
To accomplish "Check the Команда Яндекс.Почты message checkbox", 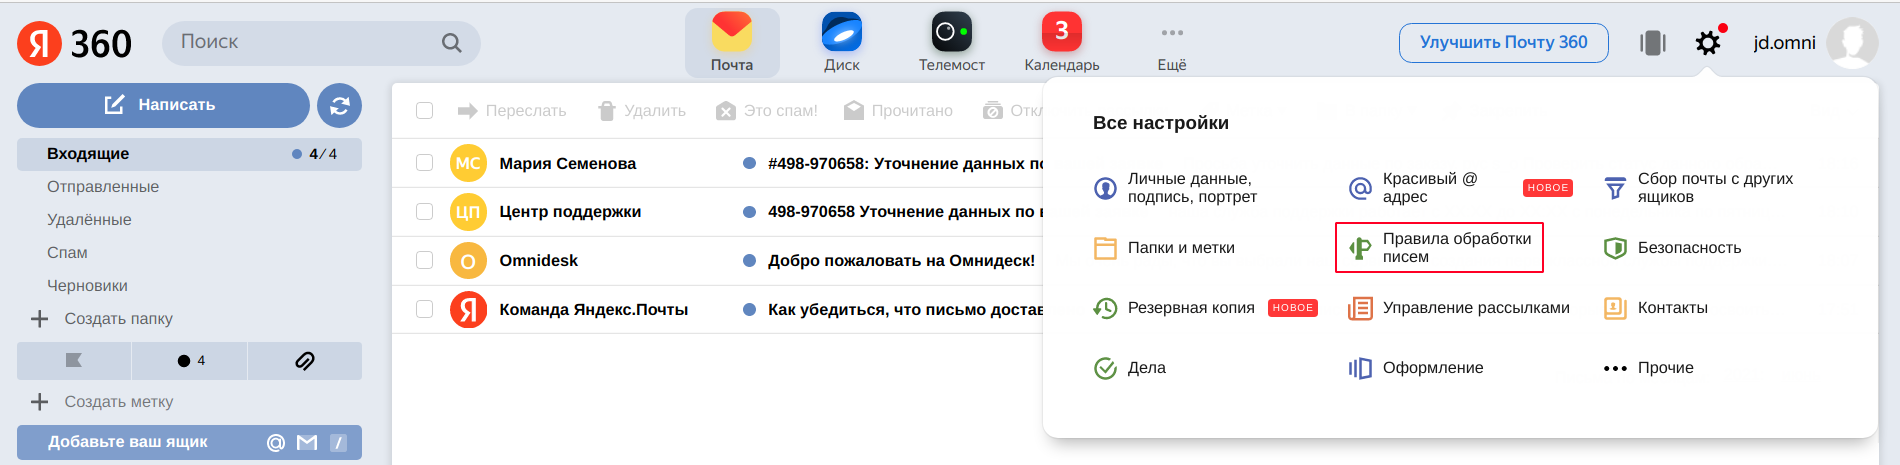I will pos(424,310).
